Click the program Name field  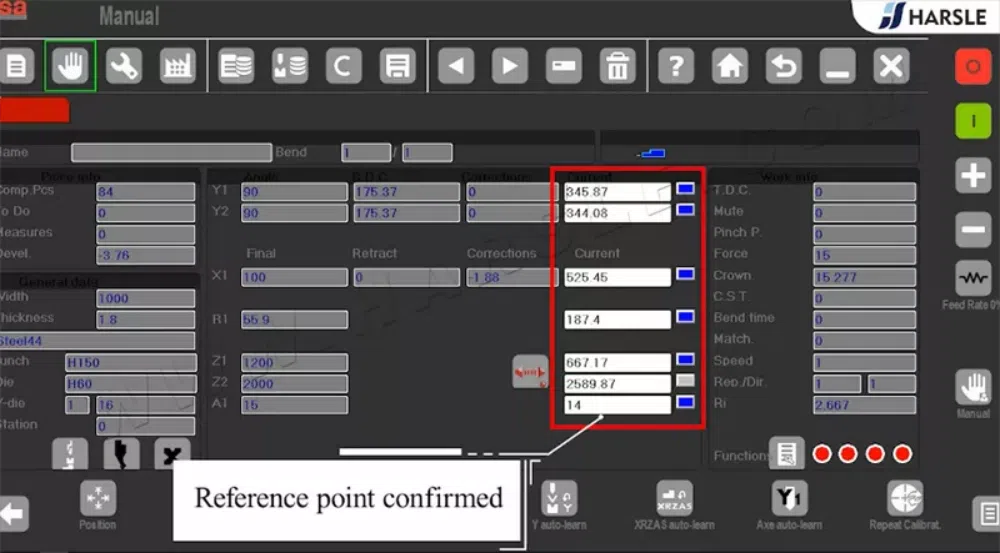[x=171, y=152]
